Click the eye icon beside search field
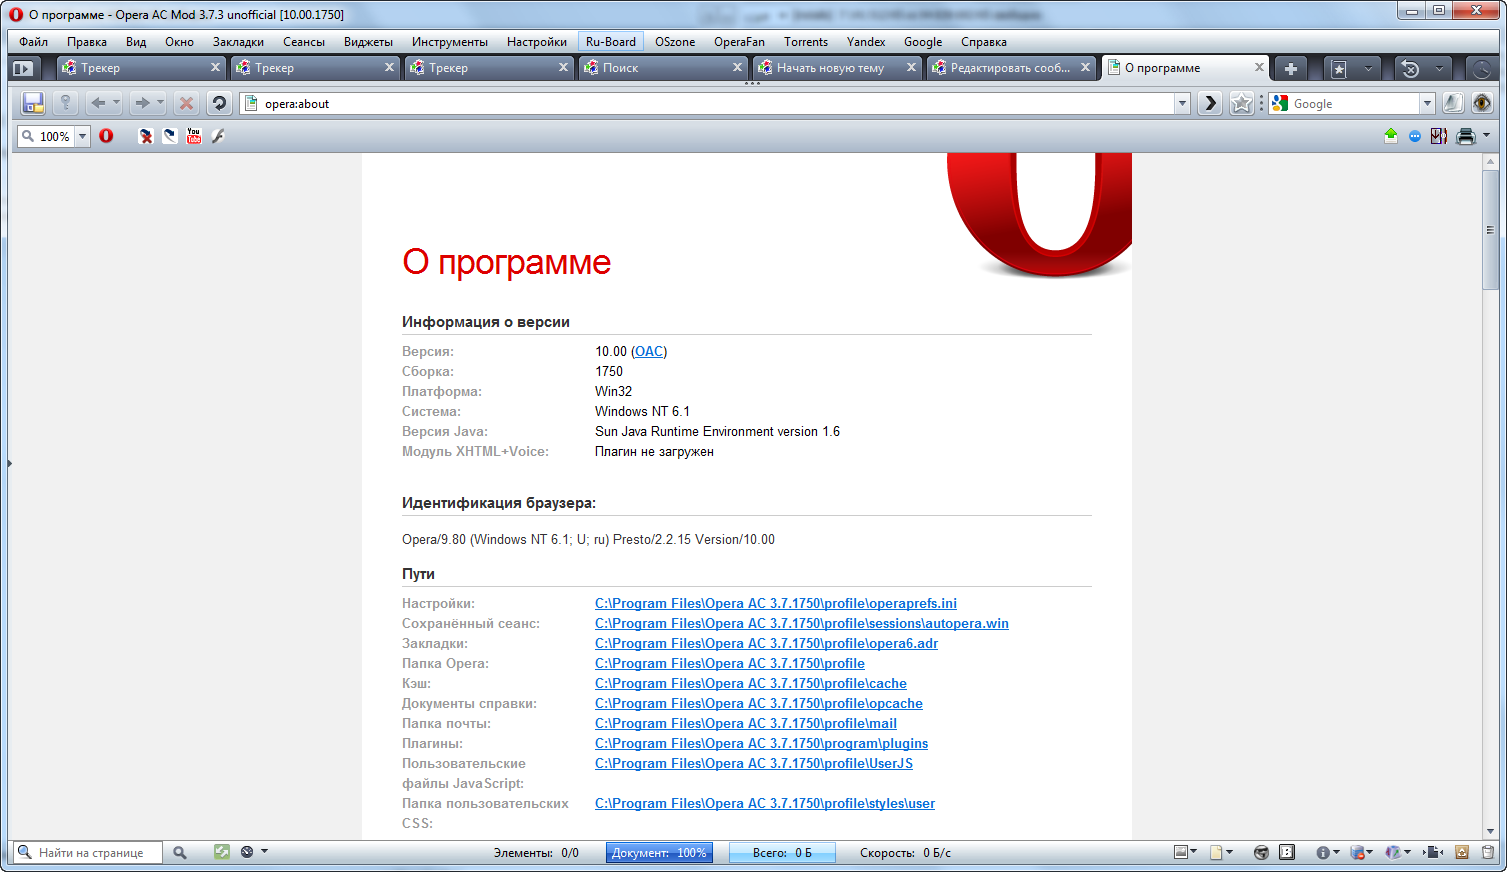 1482,103
